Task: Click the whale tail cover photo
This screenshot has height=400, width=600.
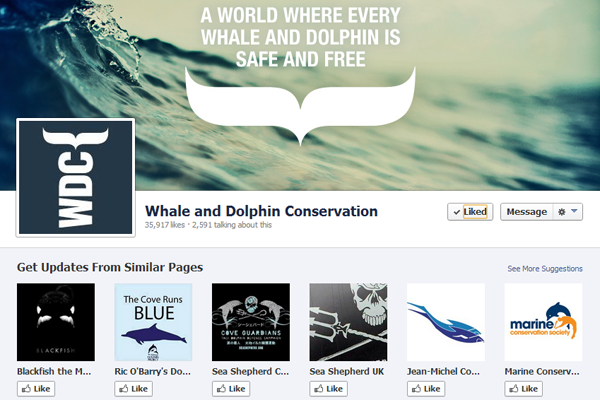Action: [x=300, y=95]
